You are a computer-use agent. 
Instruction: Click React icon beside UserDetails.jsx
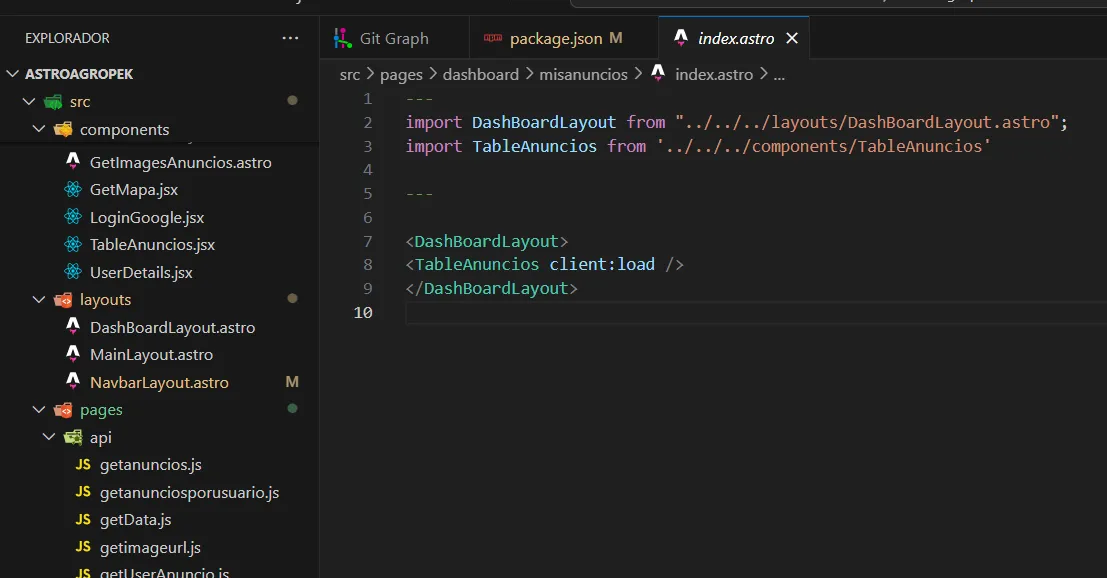(x=73, y=272)
